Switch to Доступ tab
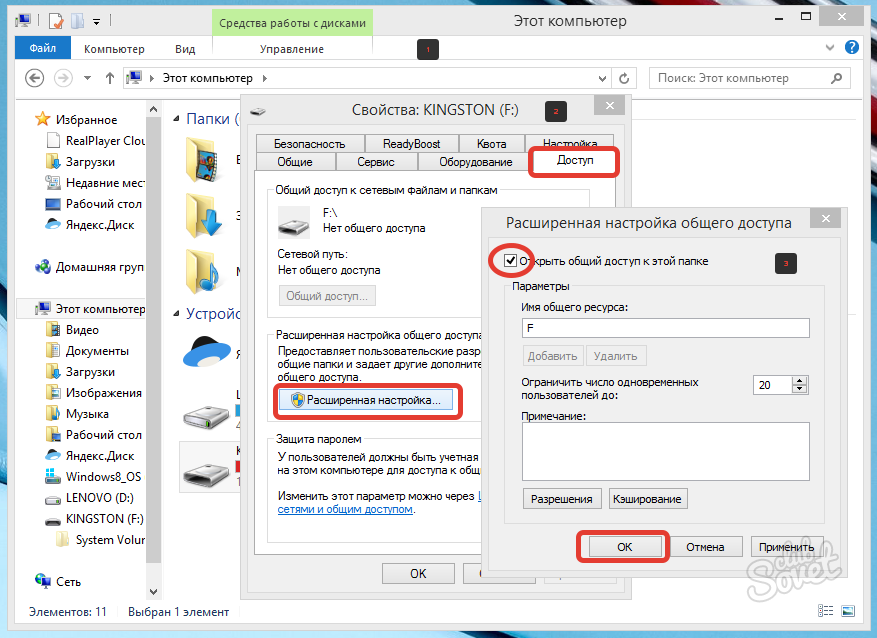 [x=574, y=160]
